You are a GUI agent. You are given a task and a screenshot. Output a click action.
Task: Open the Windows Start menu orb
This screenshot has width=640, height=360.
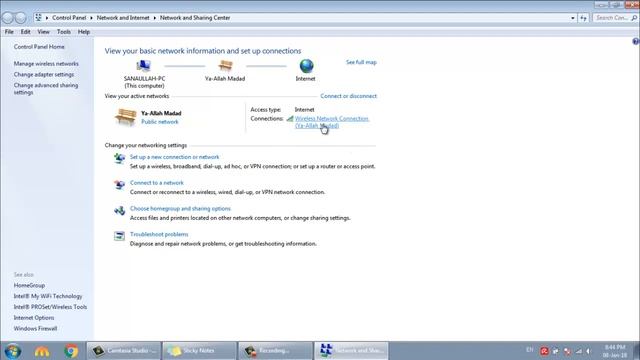[13, 351]
